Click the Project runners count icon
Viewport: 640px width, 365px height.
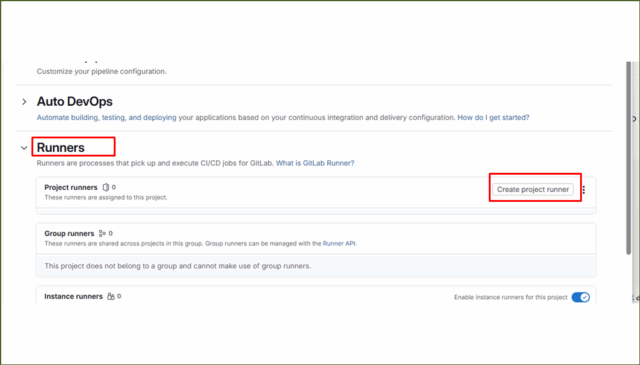click(106, 187)
